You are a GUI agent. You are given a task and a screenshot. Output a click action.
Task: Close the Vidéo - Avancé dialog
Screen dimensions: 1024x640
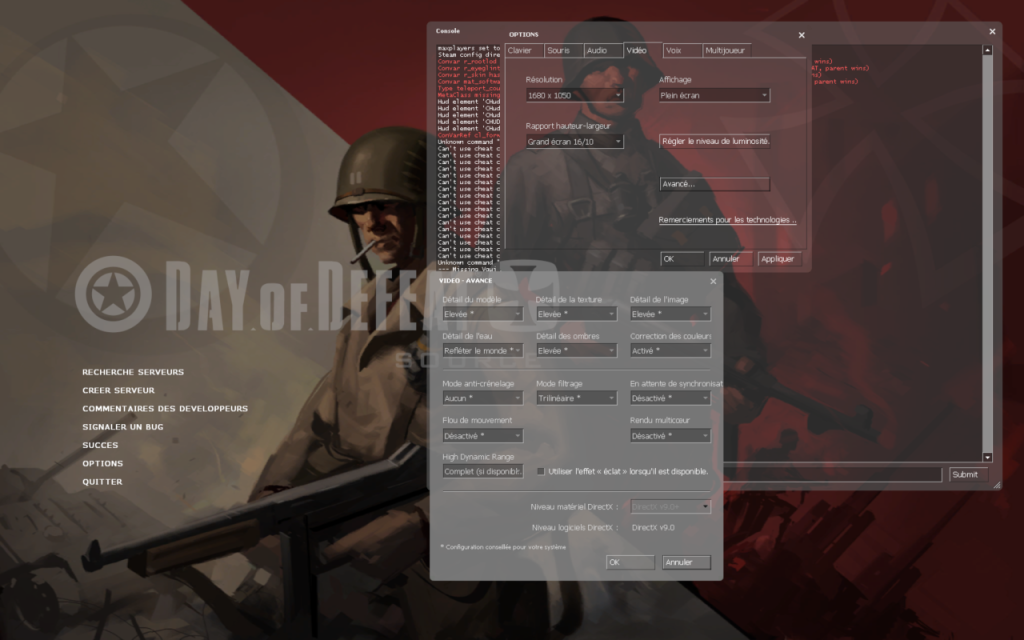tap(713, 281)
